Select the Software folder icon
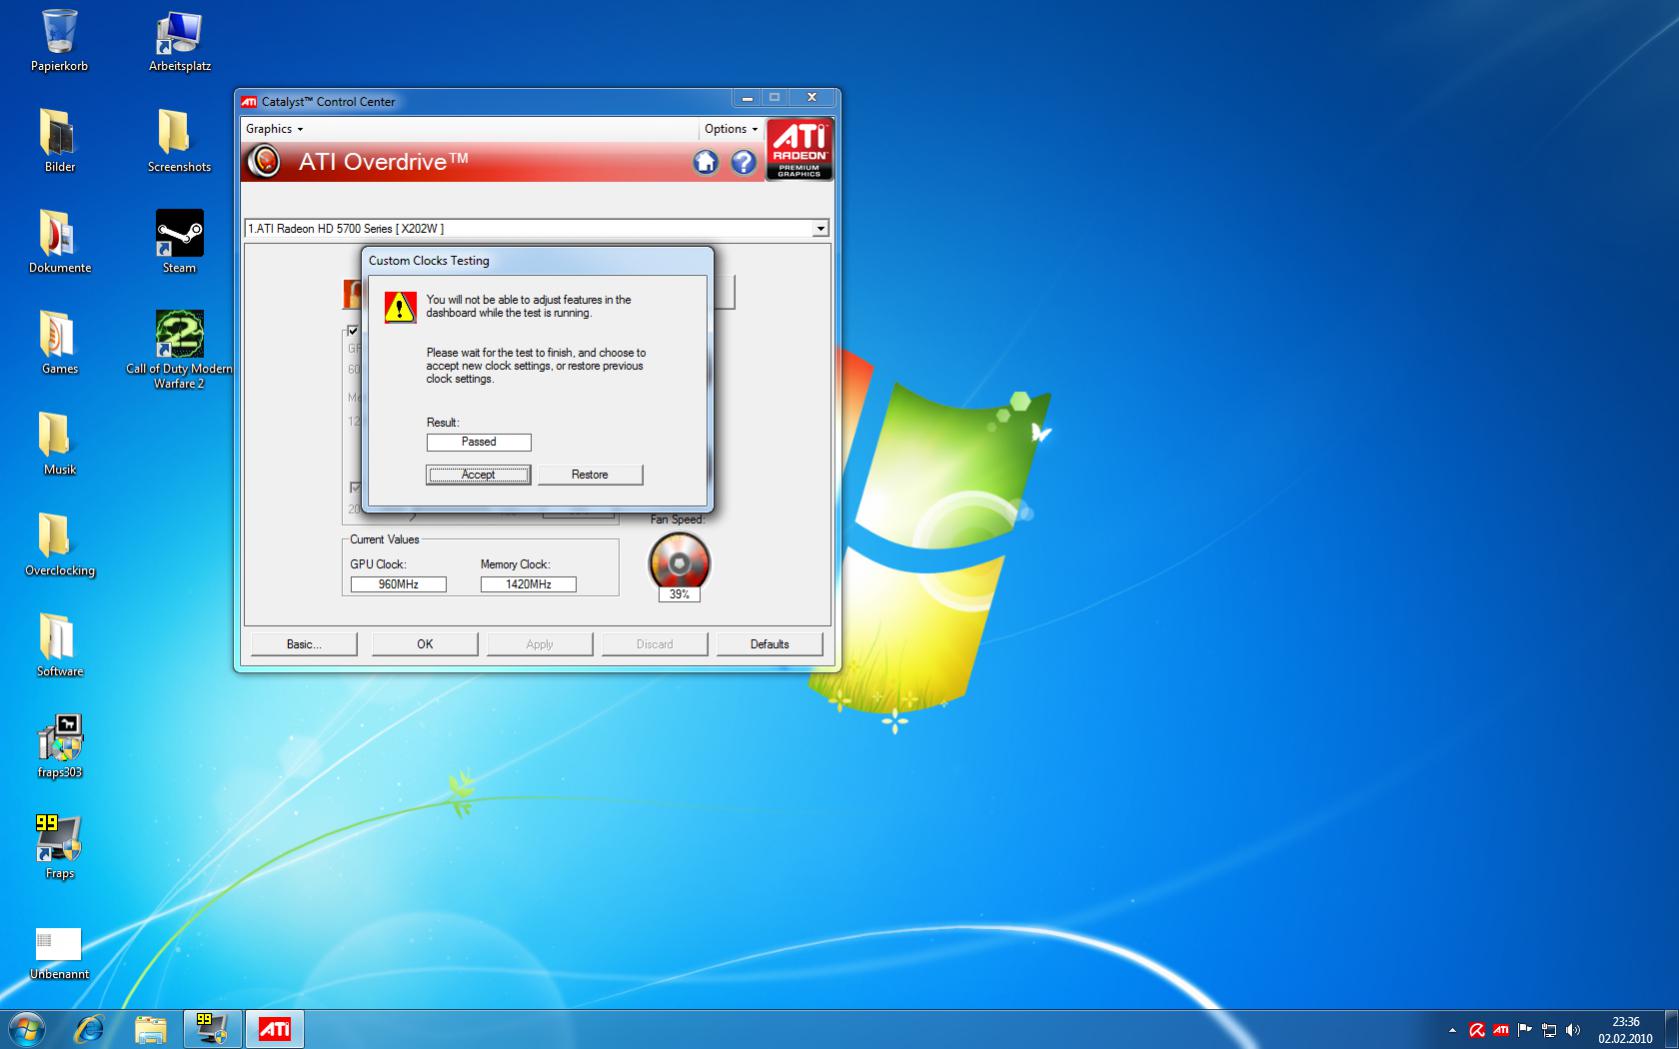Viewport: 1679px width, 1049px height. 59,645
